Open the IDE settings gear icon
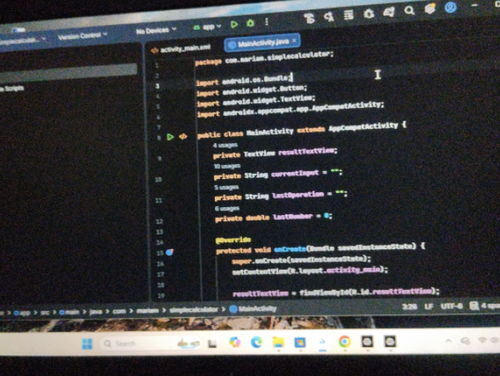This screenshot has height=376, width=500. point(430,9)
